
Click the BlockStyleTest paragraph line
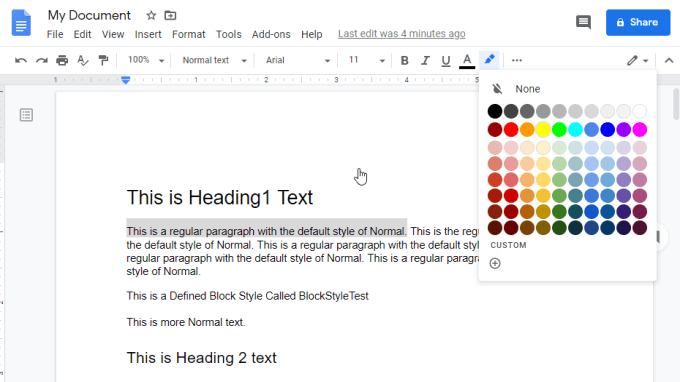click(x=248, y=296)
